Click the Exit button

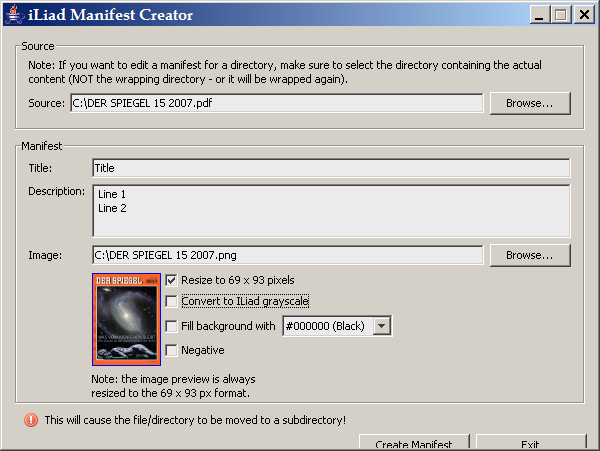coord(531,443)
